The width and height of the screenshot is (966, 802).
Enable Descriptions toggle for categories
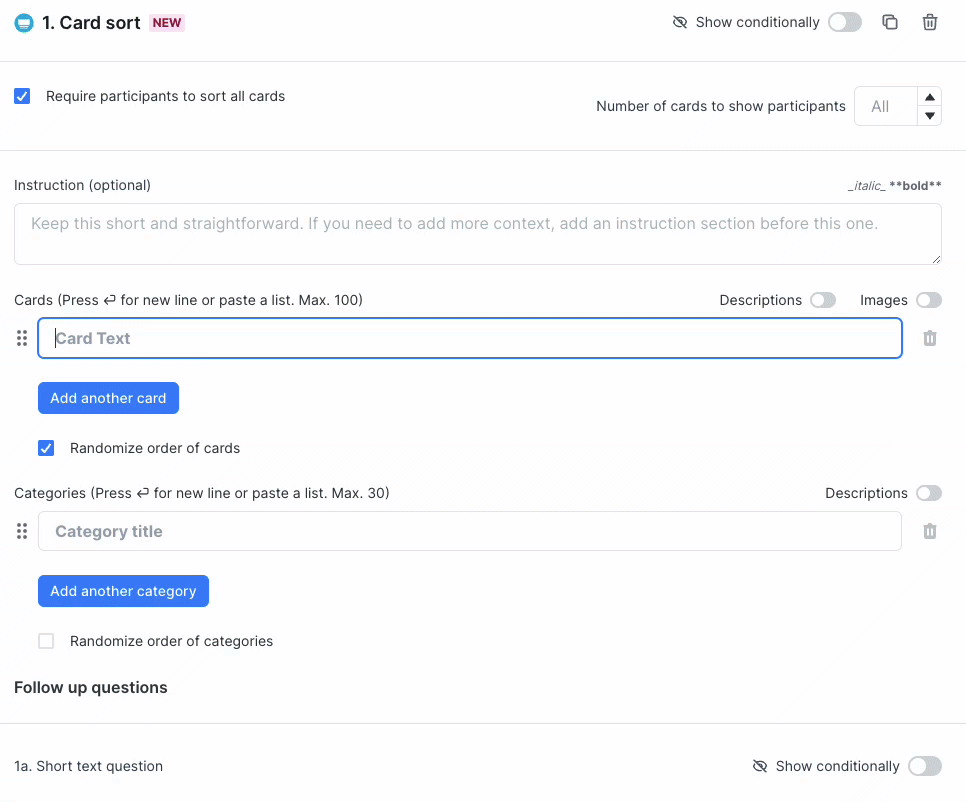(x=928, y=493)
